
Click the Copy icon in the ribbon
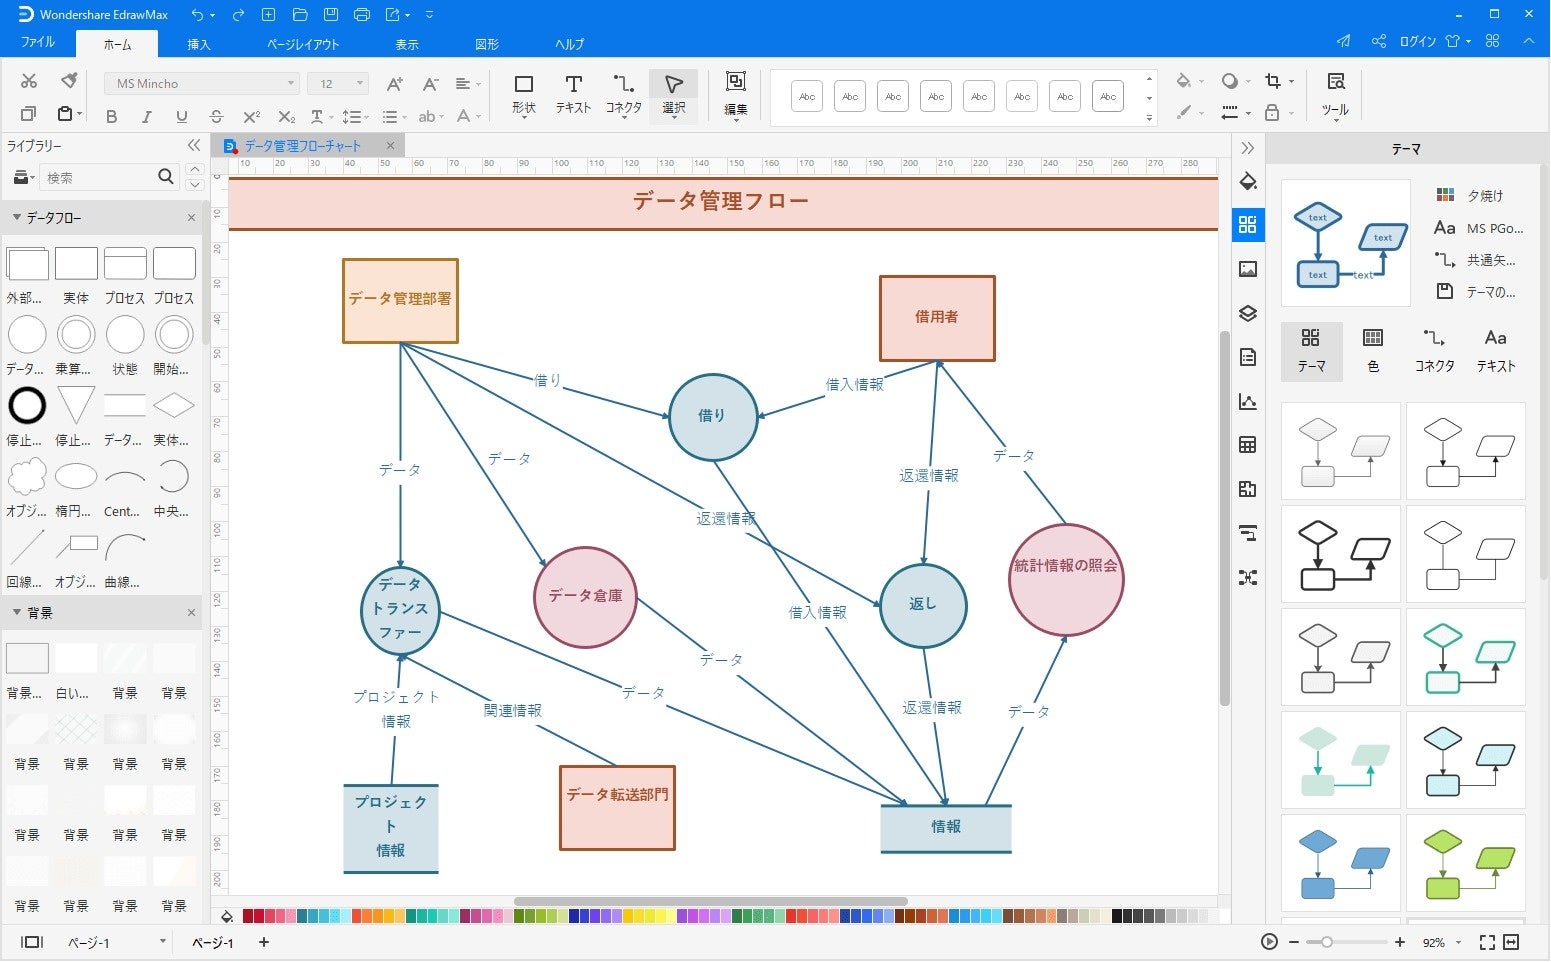tap(29, 114)
